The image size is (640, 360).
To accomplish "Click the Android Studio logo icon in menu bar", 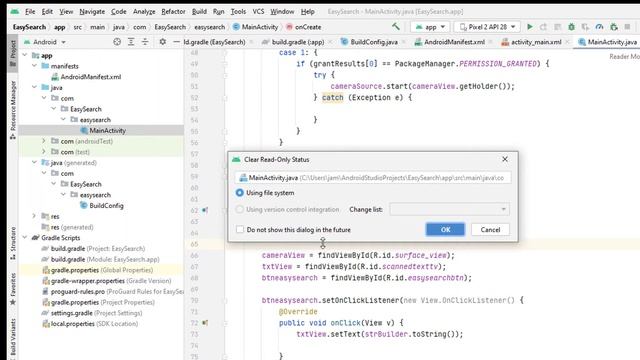I will click(x=15, y=11).
